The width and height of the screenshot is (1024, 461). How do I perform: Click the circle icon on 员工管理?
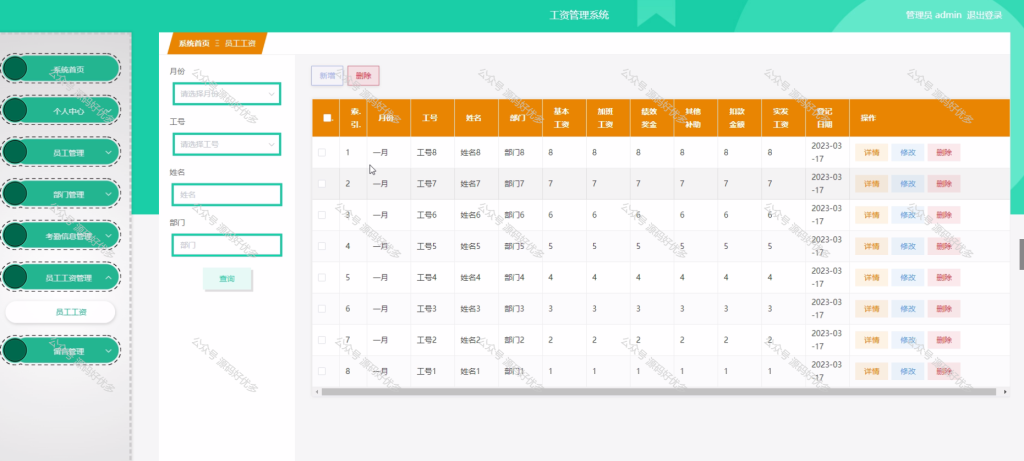(x=15, y=152)
